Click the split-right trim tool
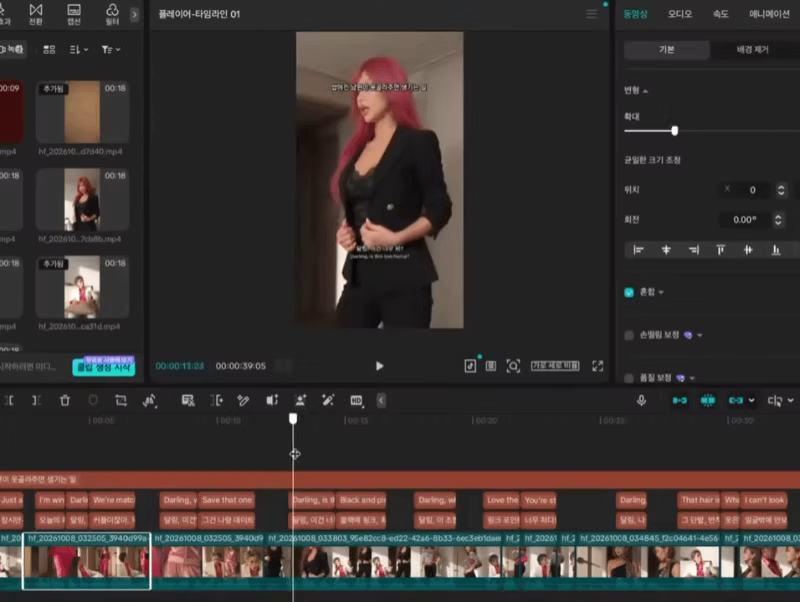The width and height of the screenshot is (800, 602). coord(36,400)
